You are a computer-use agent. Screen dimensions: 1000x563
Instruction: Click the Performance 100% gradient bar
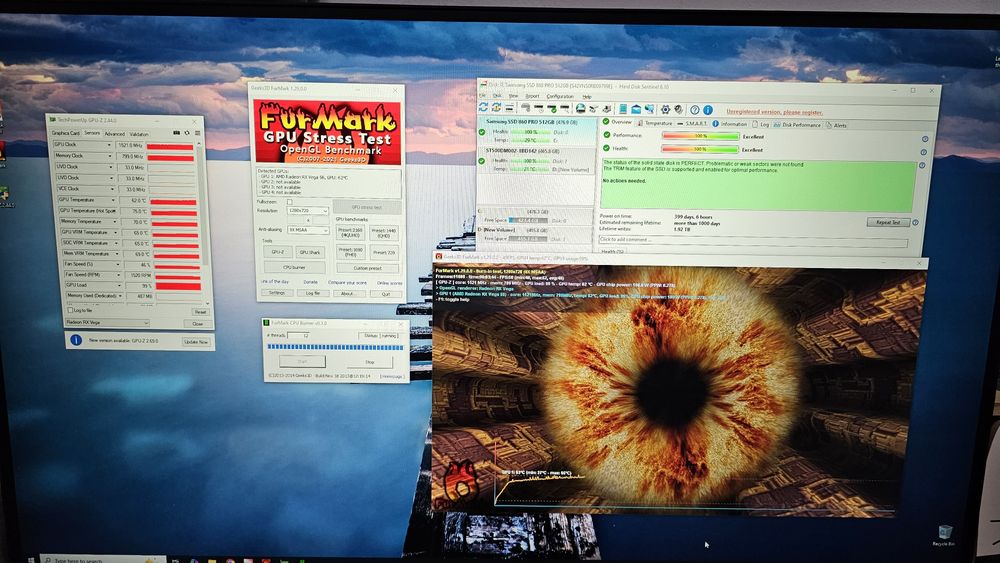tap(700, 136)
